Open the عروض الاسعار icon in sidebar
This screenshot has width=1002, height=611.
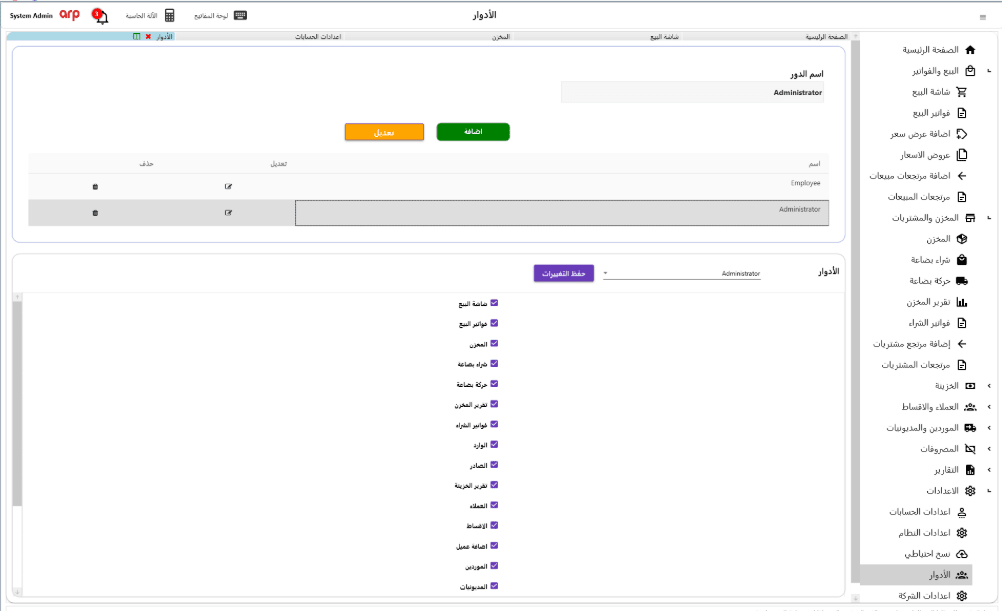click(962, 155)
